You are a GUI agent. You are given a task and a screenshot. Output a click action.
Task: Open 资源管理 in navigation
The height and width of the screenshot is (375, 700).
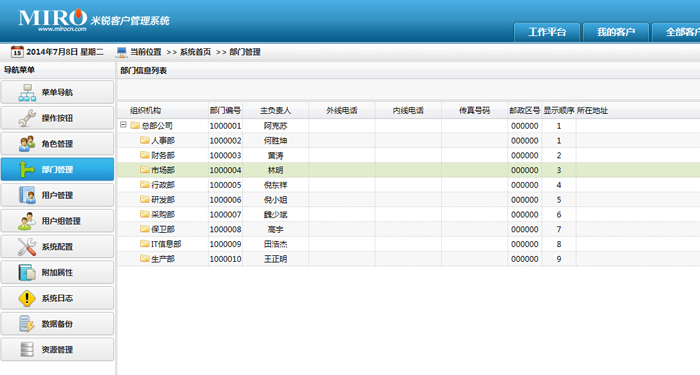pyautogui.click(x=57, y=350)
